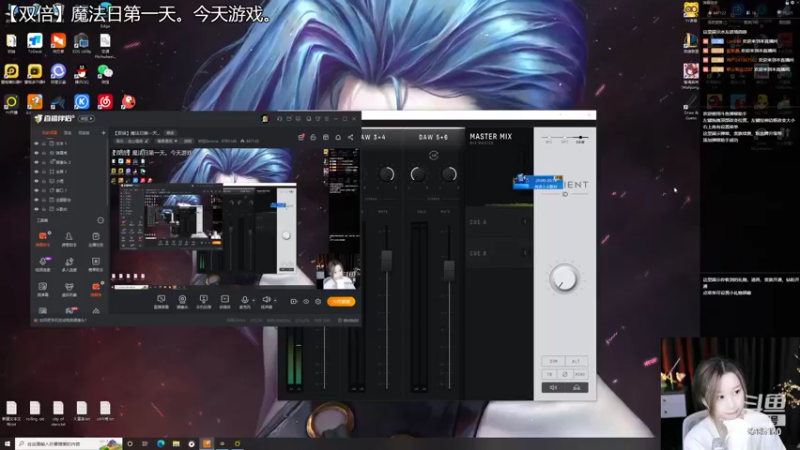The image size is (800, 450).
Task: Launch the QQ penguin desktop icon
Action: coord(81,72)
